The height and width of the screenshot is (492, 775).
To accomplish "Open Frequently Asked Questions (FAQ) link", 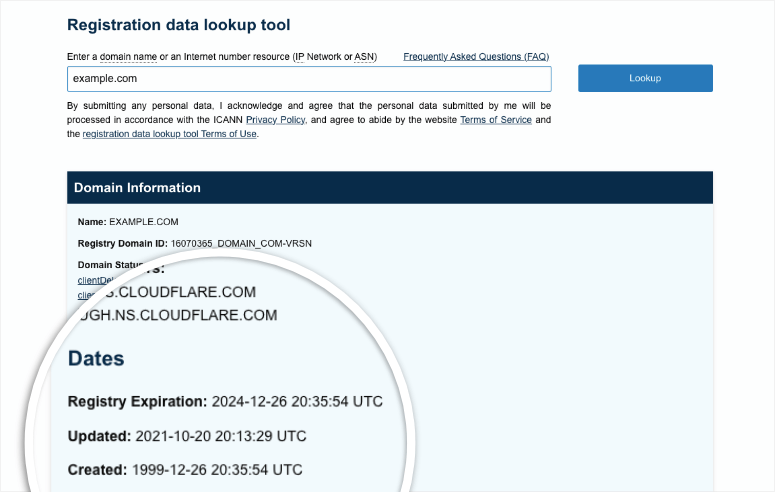I will tap(476, 57).
